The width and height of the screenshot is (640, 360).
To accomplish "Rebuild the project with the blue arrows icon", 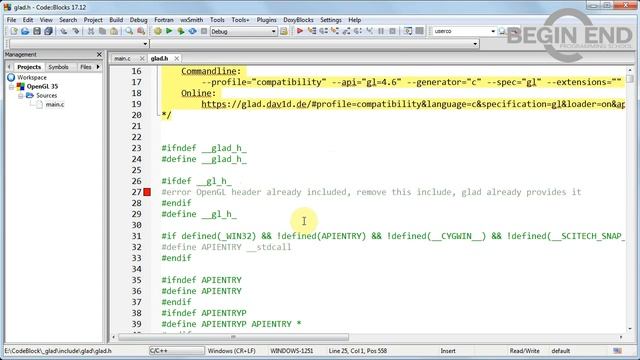I will [x=192, y=31].
